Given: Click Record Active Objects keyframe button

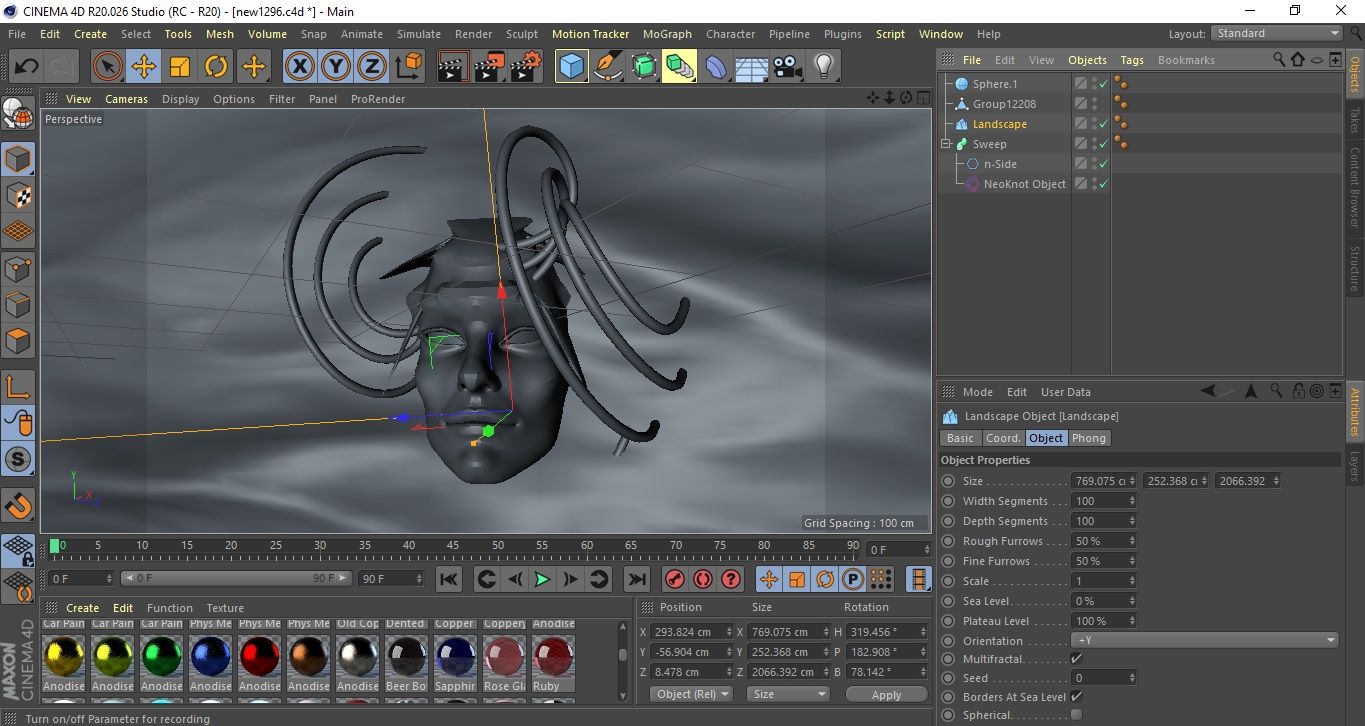Looking at the screenshot, I should point(675,579).
